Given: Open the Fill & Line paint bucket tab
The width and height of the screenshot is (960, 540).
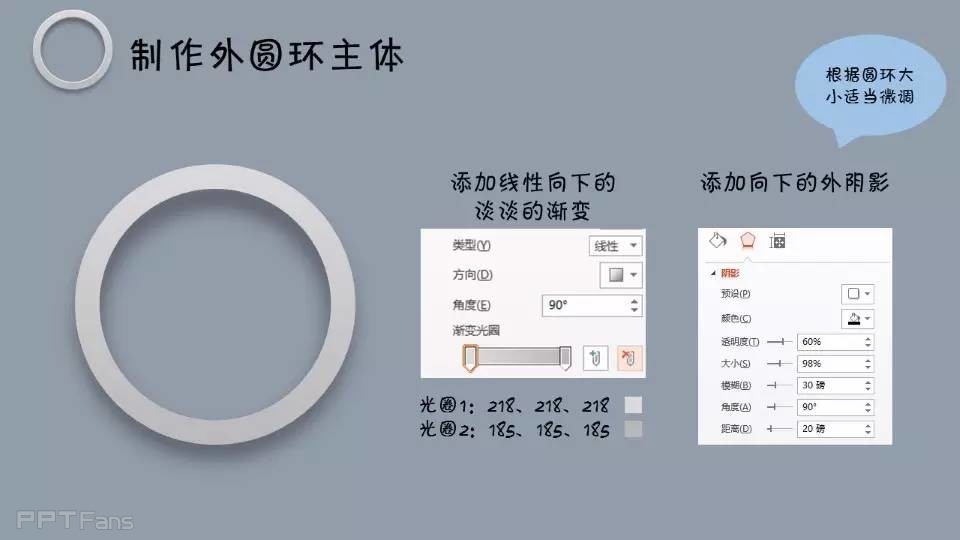Looking at the screenshot, I should coord(718,241).
